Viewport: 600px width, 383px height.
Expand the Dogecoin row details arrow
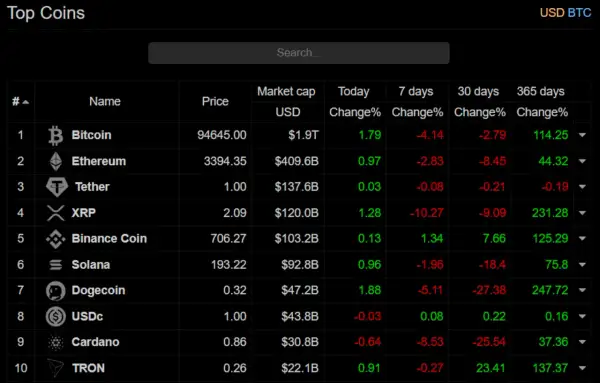click(582, 290)
